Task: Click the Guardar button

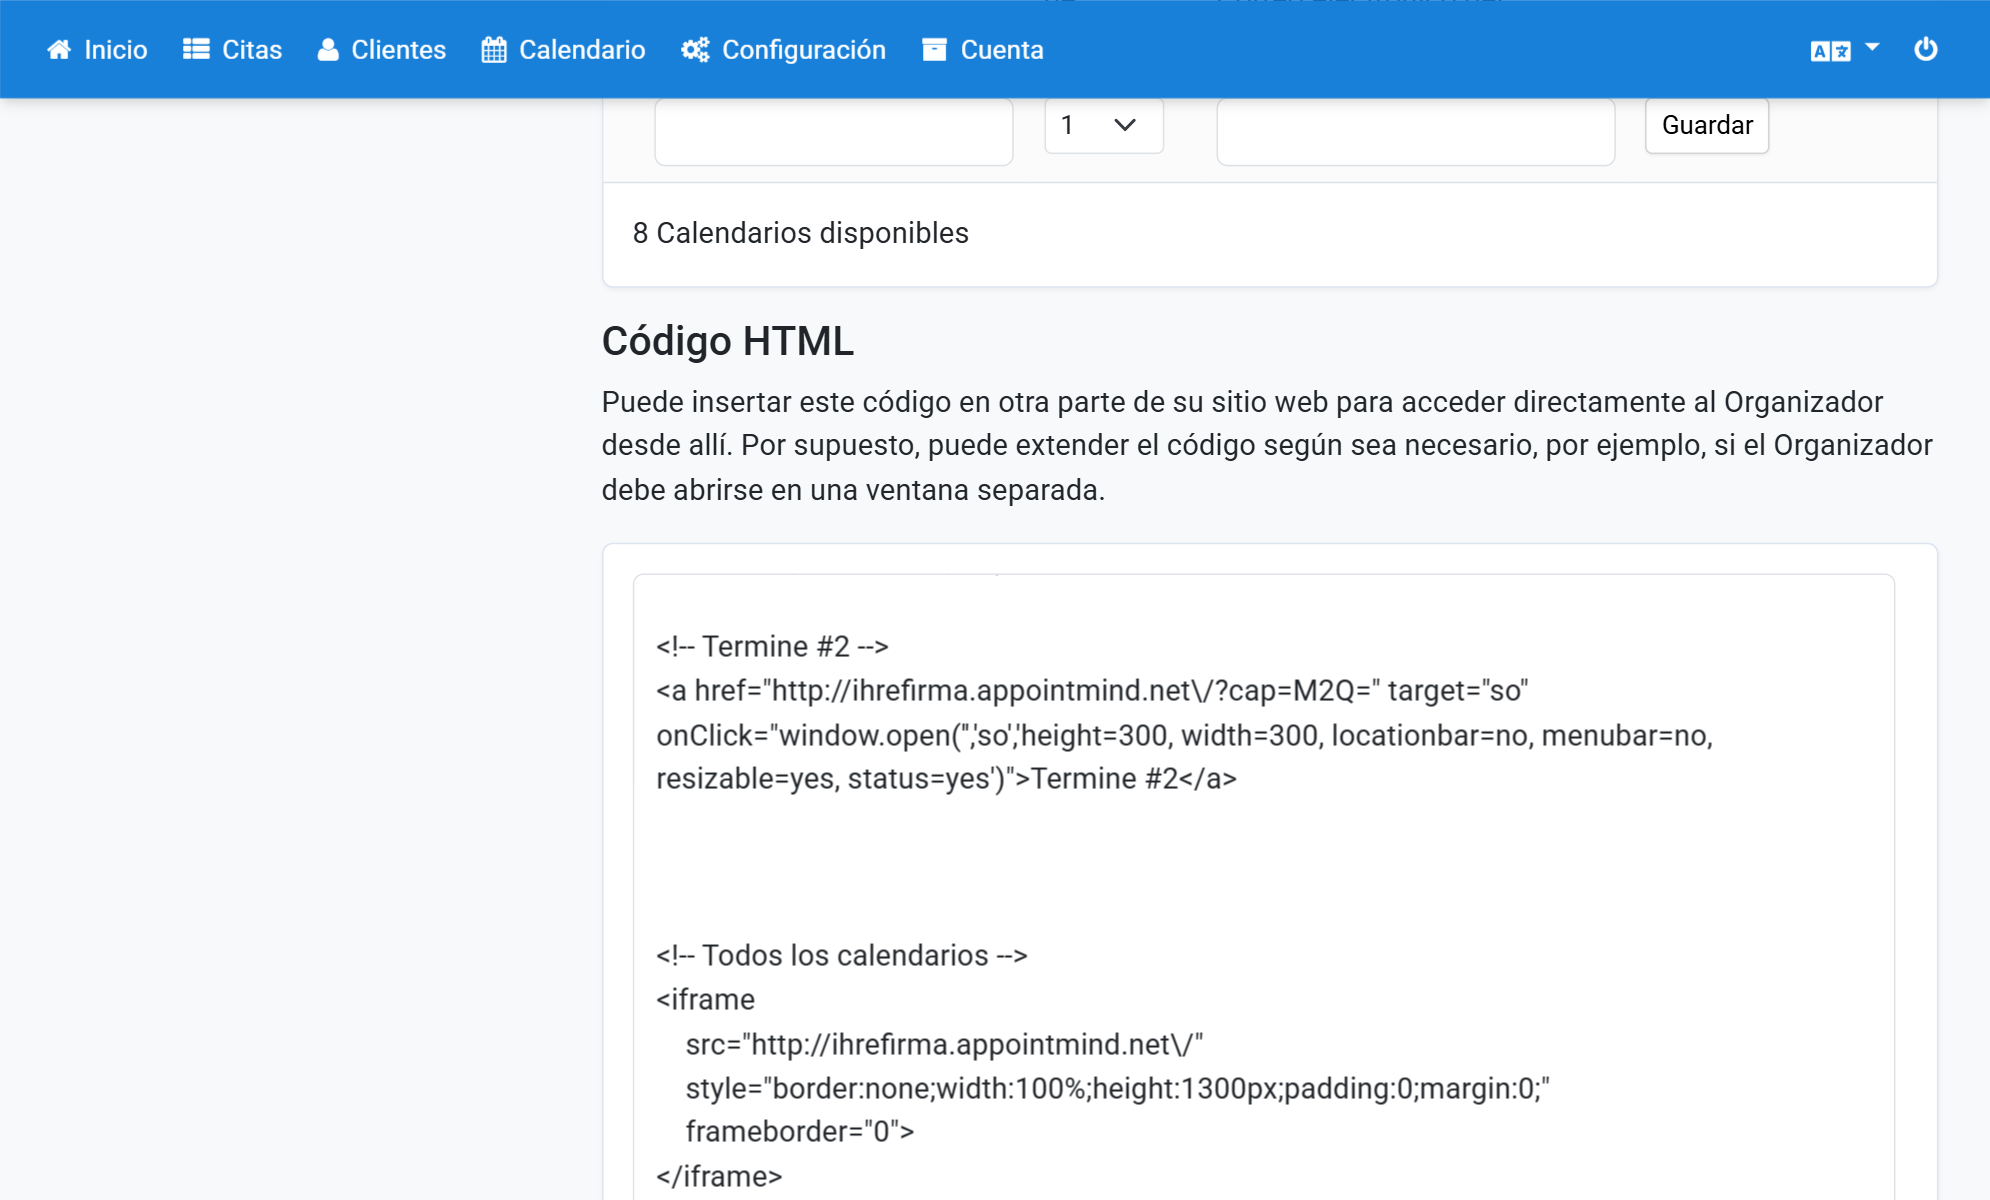Action: (x=1707, y=125)
